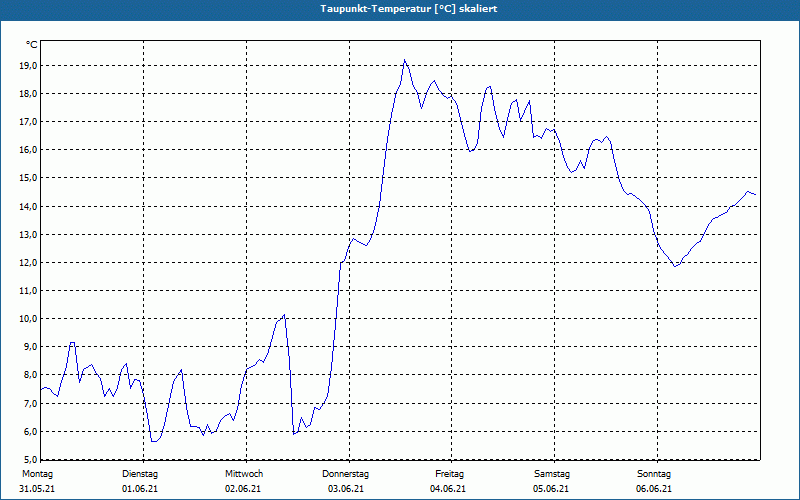This screenshot has width=800, height=500.
Task: Select the Montag day label
Action: [x=37, y=474]
